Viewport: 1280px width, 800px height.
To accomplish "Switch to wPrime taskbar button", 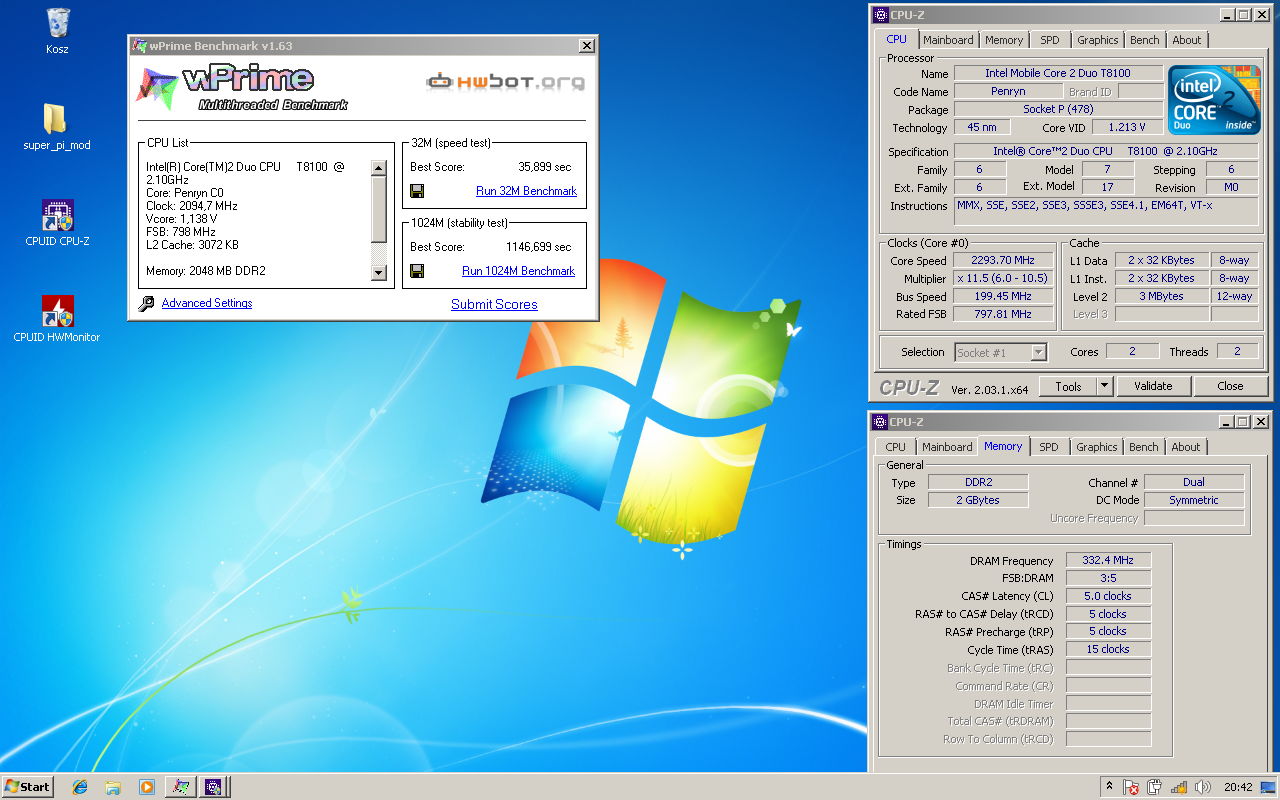I will coord(180,787).
